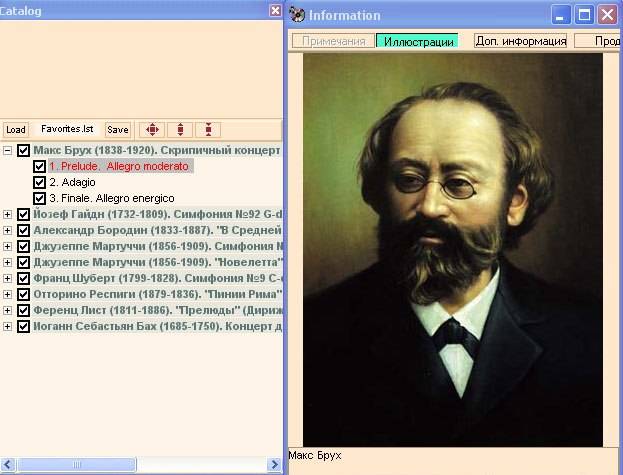The width and height of the screenshot is (623, 475).
Task: Uncheck the Макс Брух album checkbox
Action: coord(23,151)
